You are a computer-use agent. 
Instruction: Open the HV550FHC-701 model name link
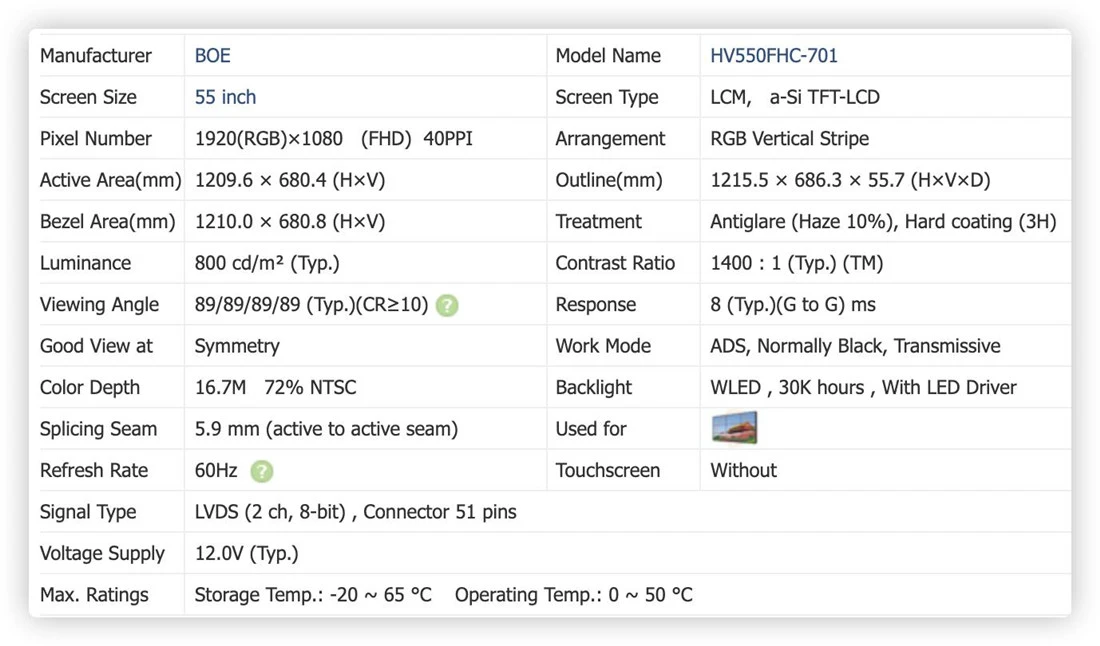pyautogui.click(x=774, y=55)
